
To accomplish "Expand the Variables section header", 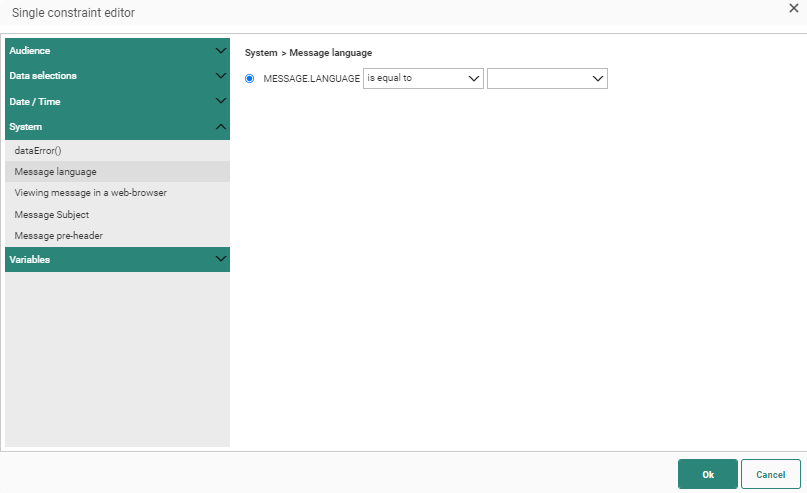I will pos(100,259).
